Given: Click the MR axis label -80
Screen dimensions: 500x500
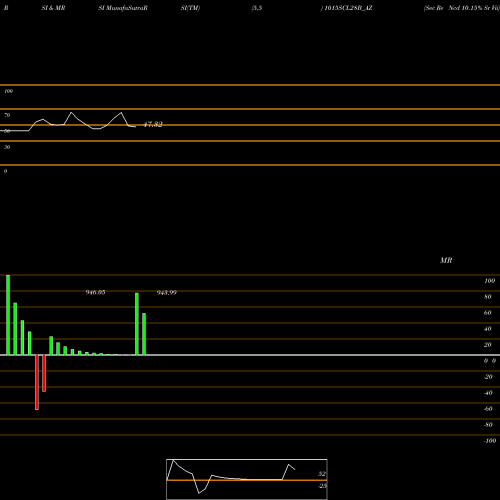Looking at the screenshot, I should (x=488, y=425).
